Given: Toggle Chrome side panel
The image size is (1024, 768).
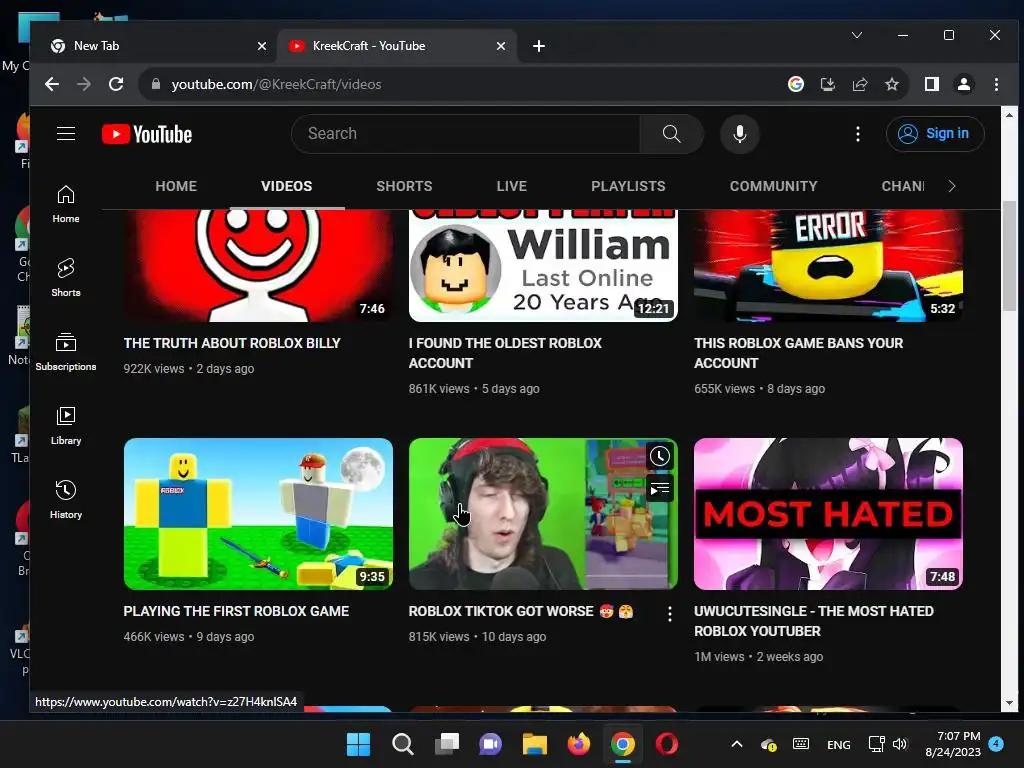Looking at the screenshot, I should [x=932, y=84].
